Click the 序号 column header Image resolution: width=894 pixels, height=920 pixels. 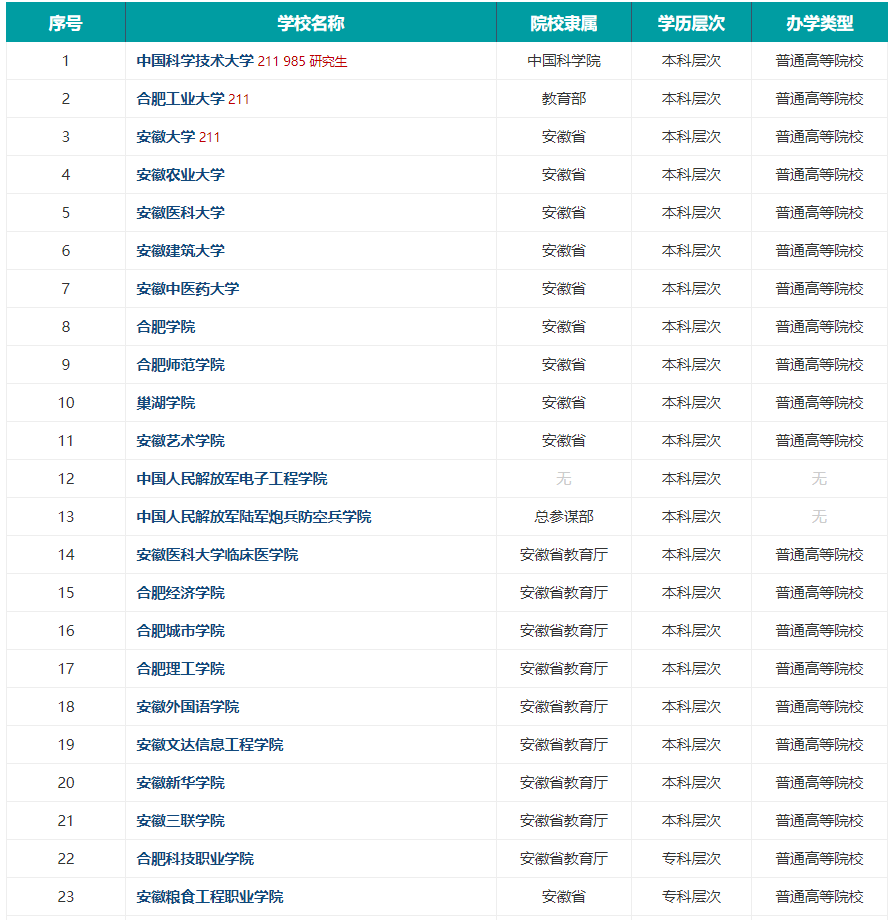(66, 23)
